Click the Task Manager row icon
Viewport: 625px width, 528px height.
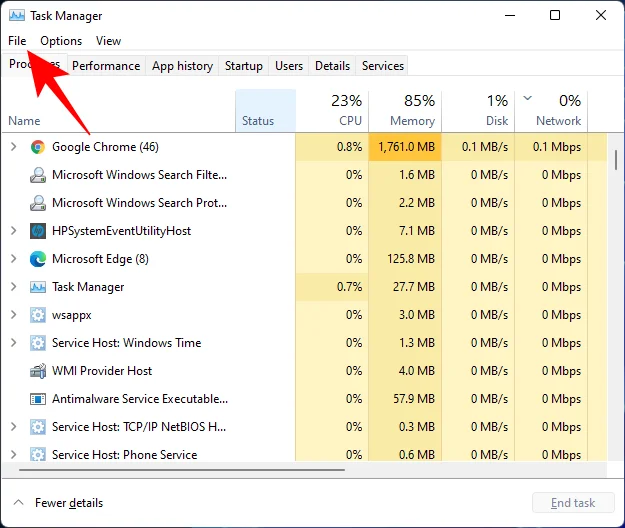pos(38,287)
